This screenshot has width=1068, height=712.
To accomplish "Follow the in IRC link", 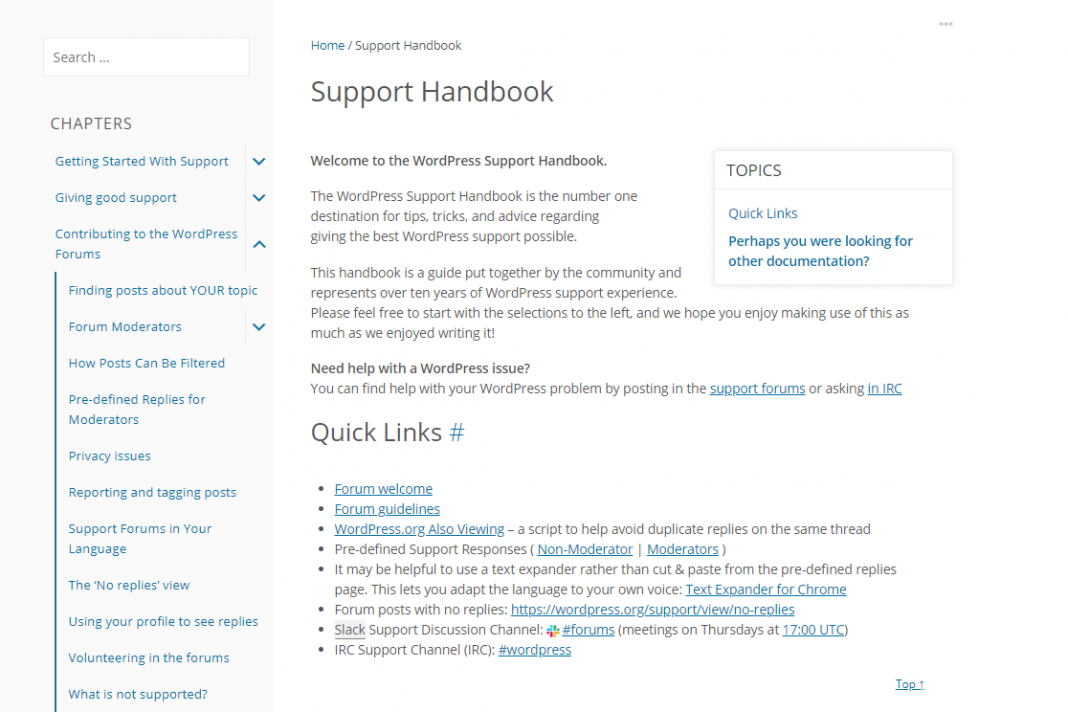I will click(884, 388).
